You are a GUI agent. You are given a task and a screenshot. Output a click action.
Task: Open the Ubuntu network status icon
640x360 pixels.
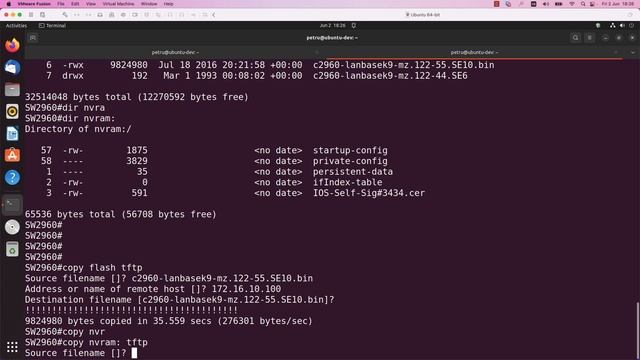612,25
